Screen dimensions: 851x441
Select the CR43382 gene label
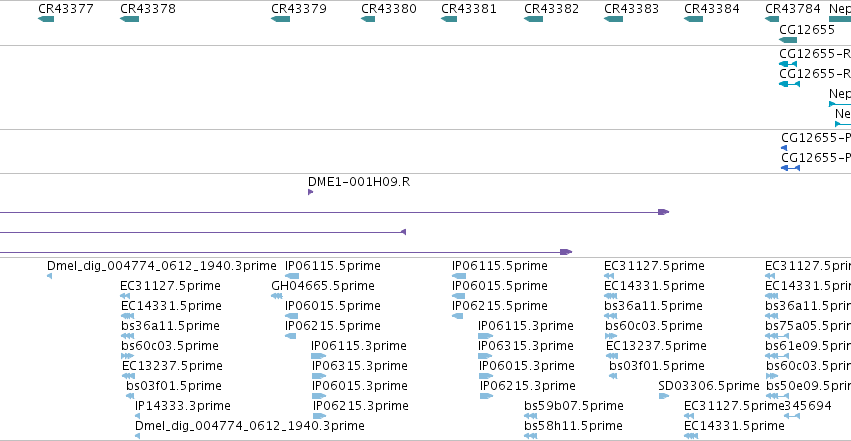(551, 9)
